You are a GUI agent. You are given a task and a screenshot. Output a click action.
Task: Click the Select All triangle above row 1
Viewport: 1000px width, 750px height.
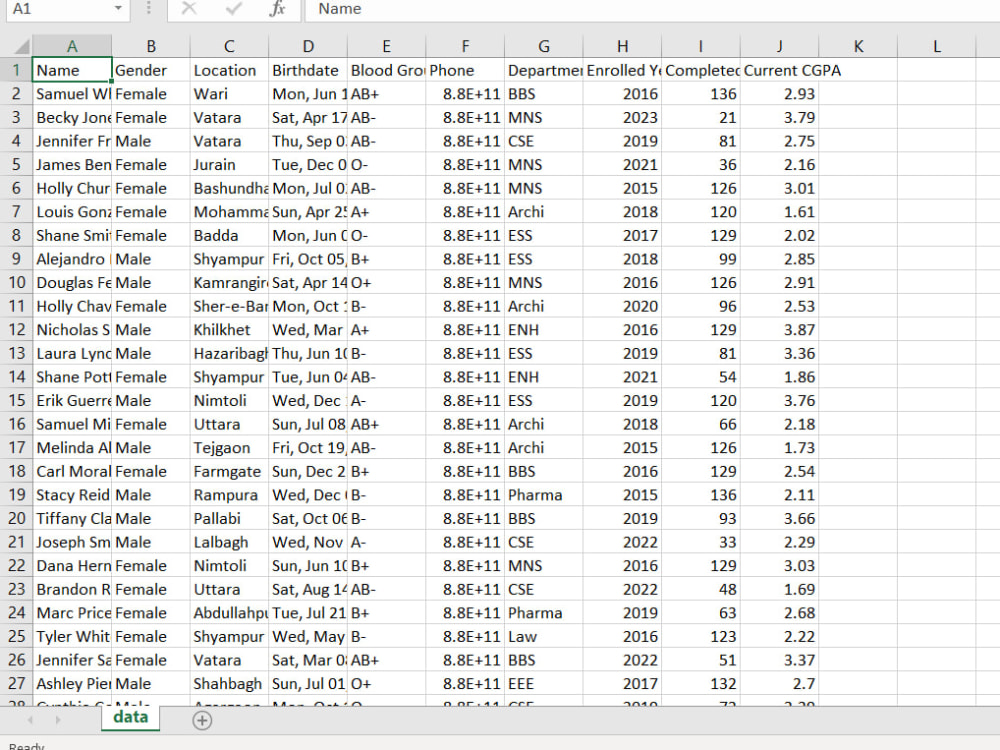[20, 46]
